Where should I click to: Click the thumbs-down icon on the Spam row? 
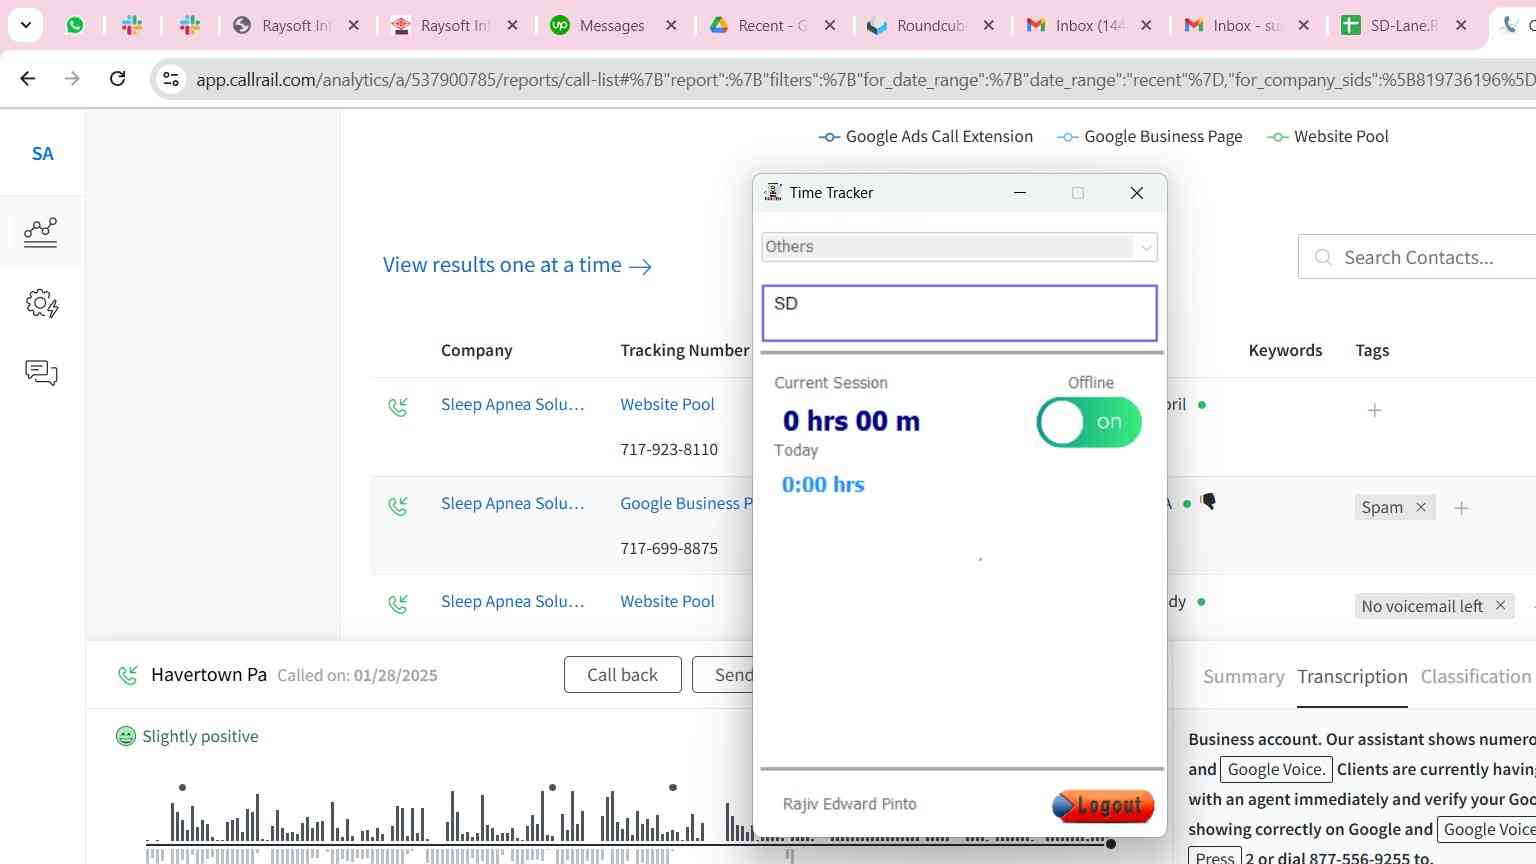pos(1208,502)
